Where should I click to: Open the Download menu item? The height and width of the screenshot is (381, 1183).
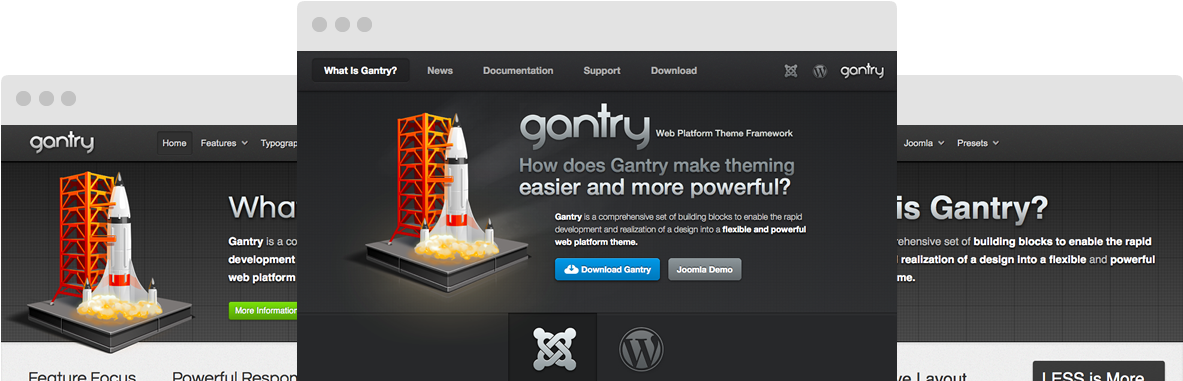click(x=674, y=70)
